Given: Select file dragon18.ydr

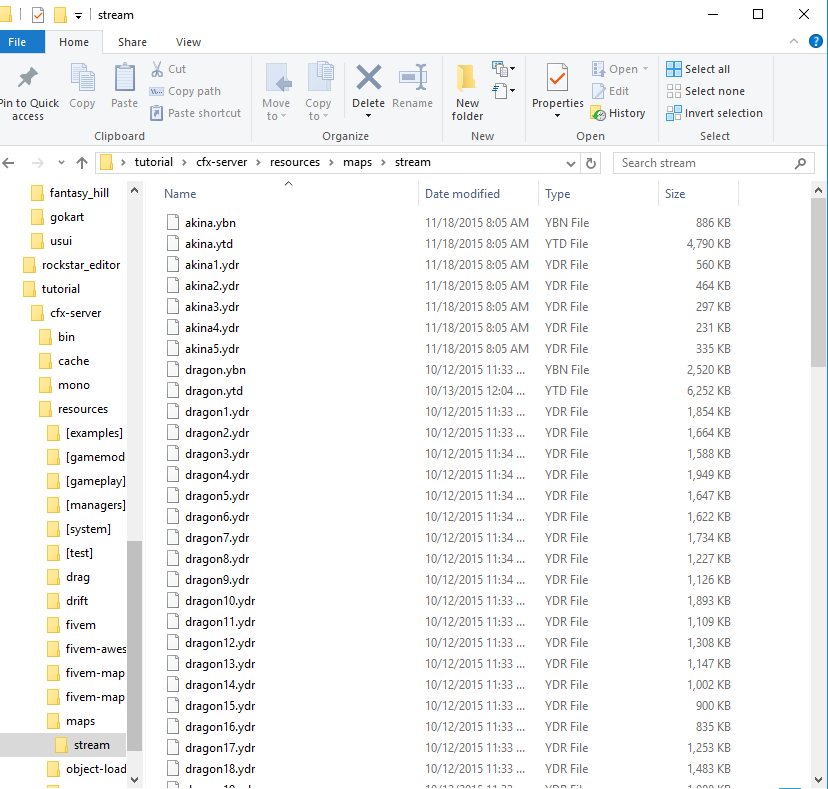Looking at the screenshot, I should pos(220,769).
